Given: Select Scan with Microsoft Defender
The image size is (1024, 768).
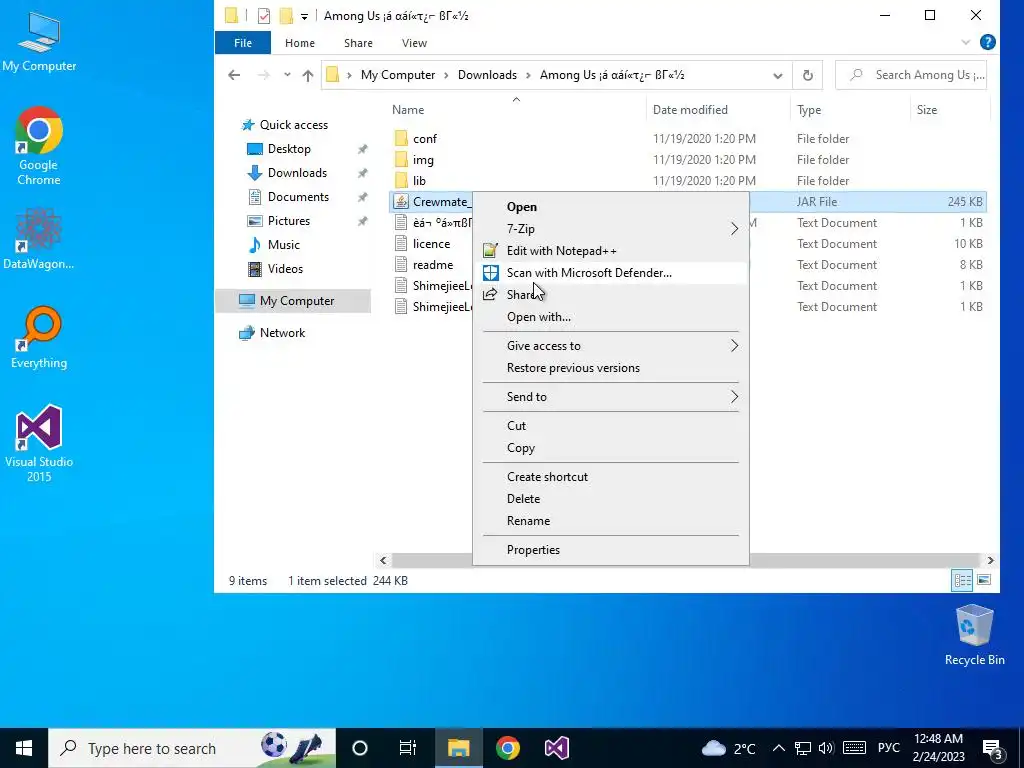Looking at the screenshot, I should [610, 273].
